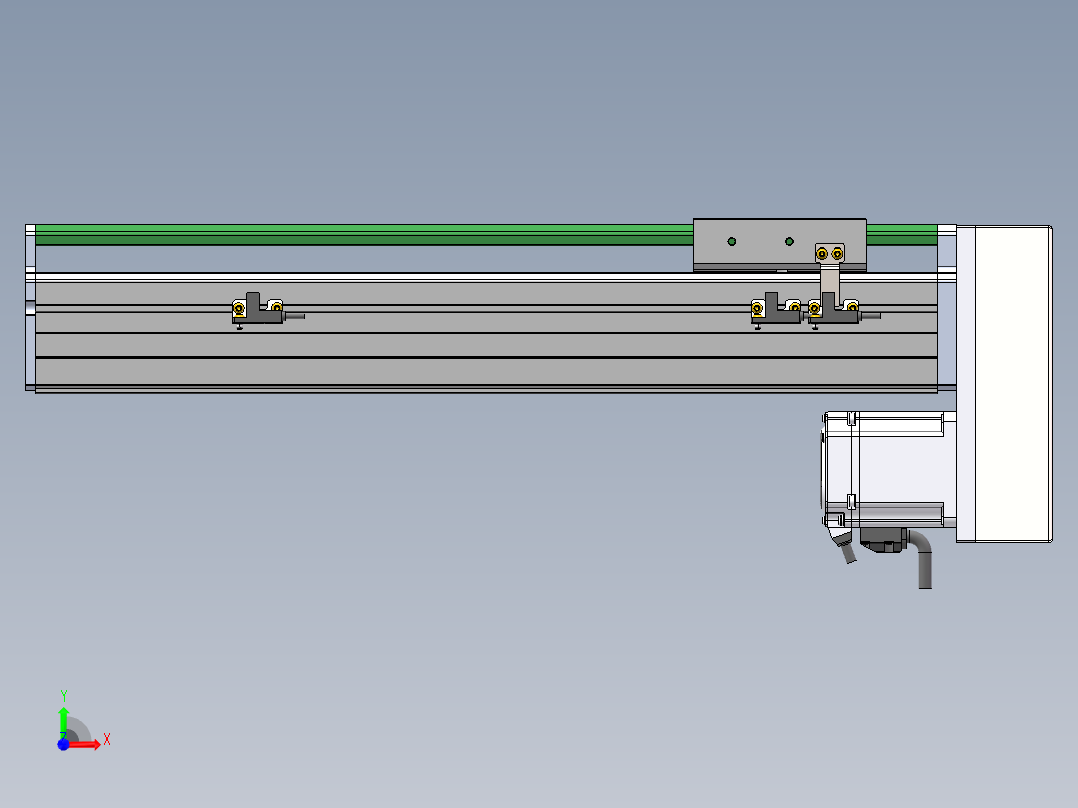
Task: Select the servo motor body below the rail
Action: pyautogui.click(x=890, y=470)
